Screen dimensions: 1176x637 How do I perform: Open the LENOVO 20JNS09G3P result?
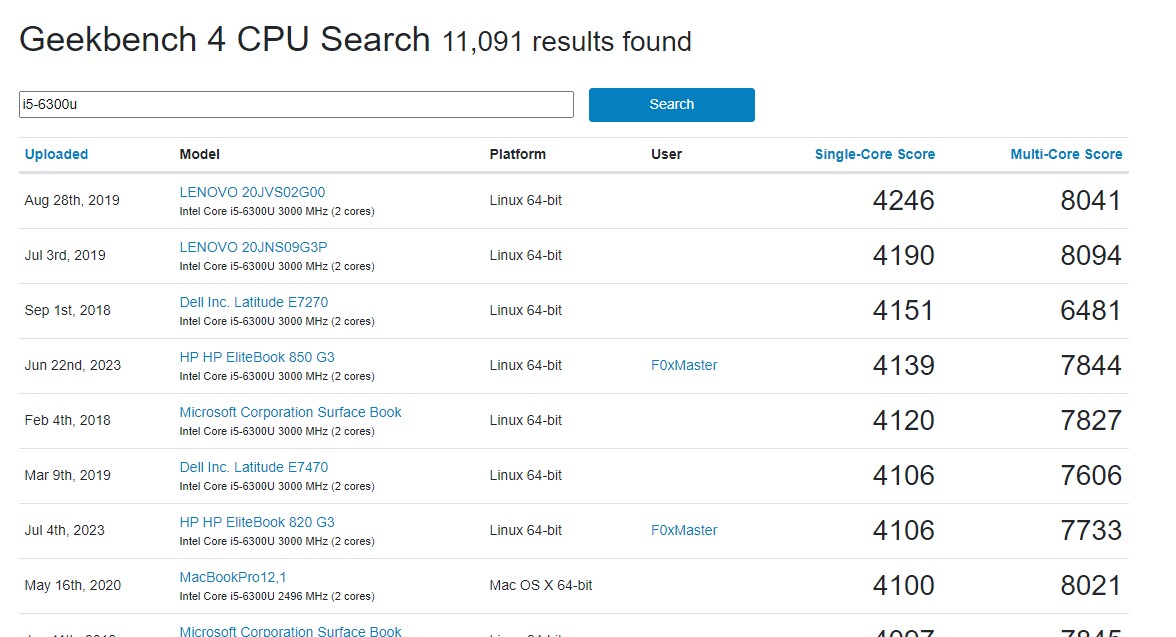point(253,247)
